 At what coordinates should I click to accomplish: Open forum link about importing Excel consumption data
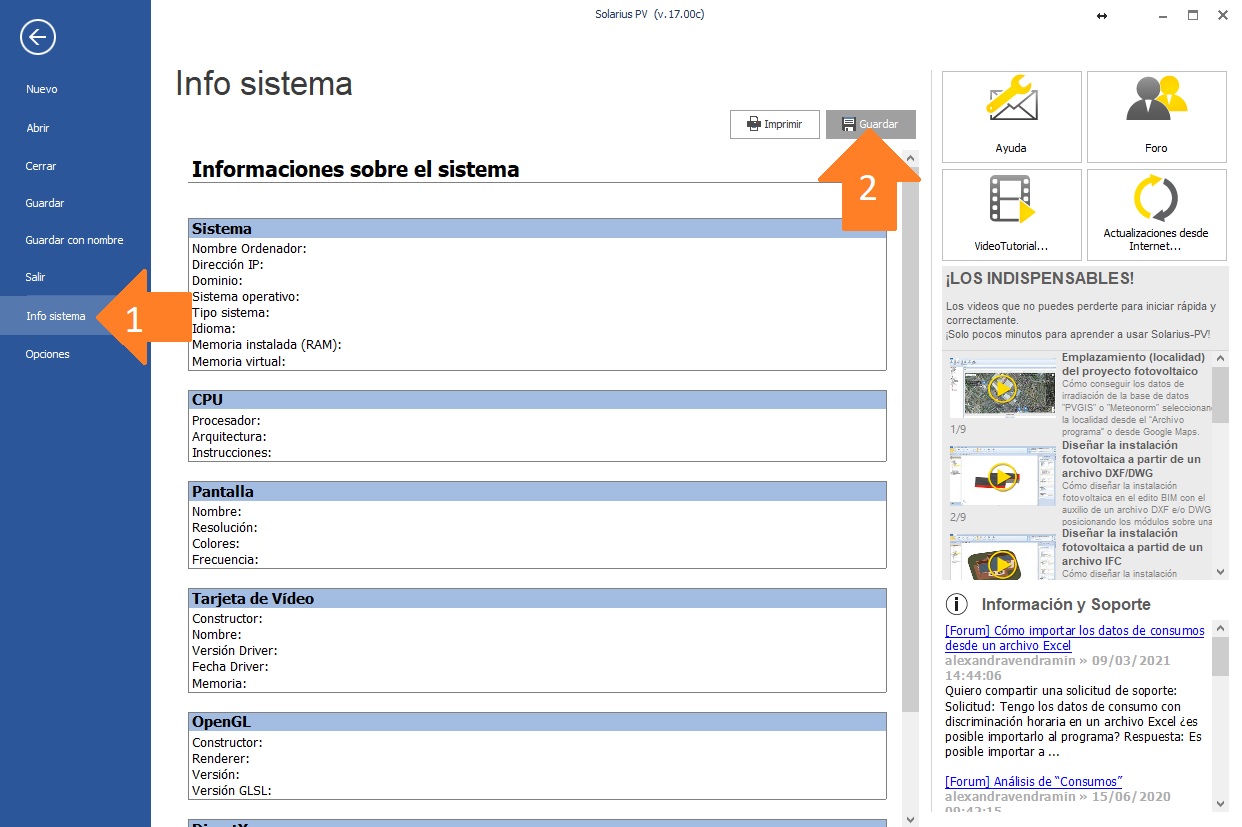(x=1075, y=638)
